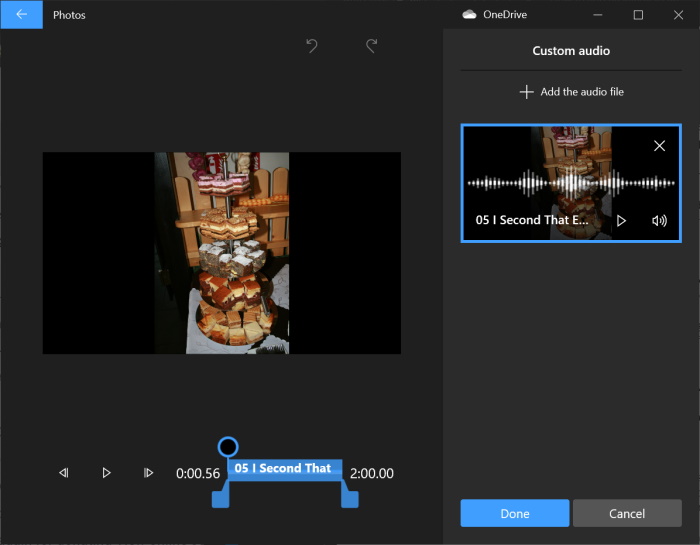Viewport: 700px width, 545px height.
Task: Open the audio track volume control
Action: coord(659,220)
